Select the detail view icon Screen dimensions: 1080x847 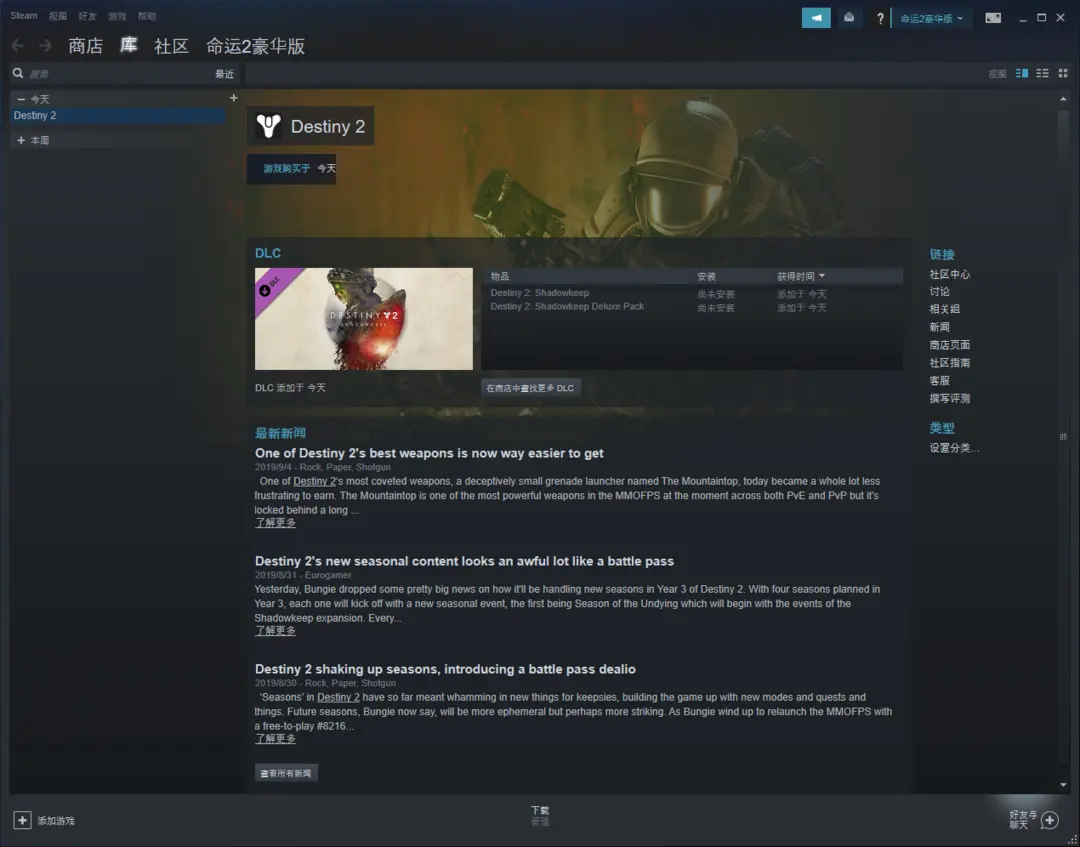click(1022, 73)
